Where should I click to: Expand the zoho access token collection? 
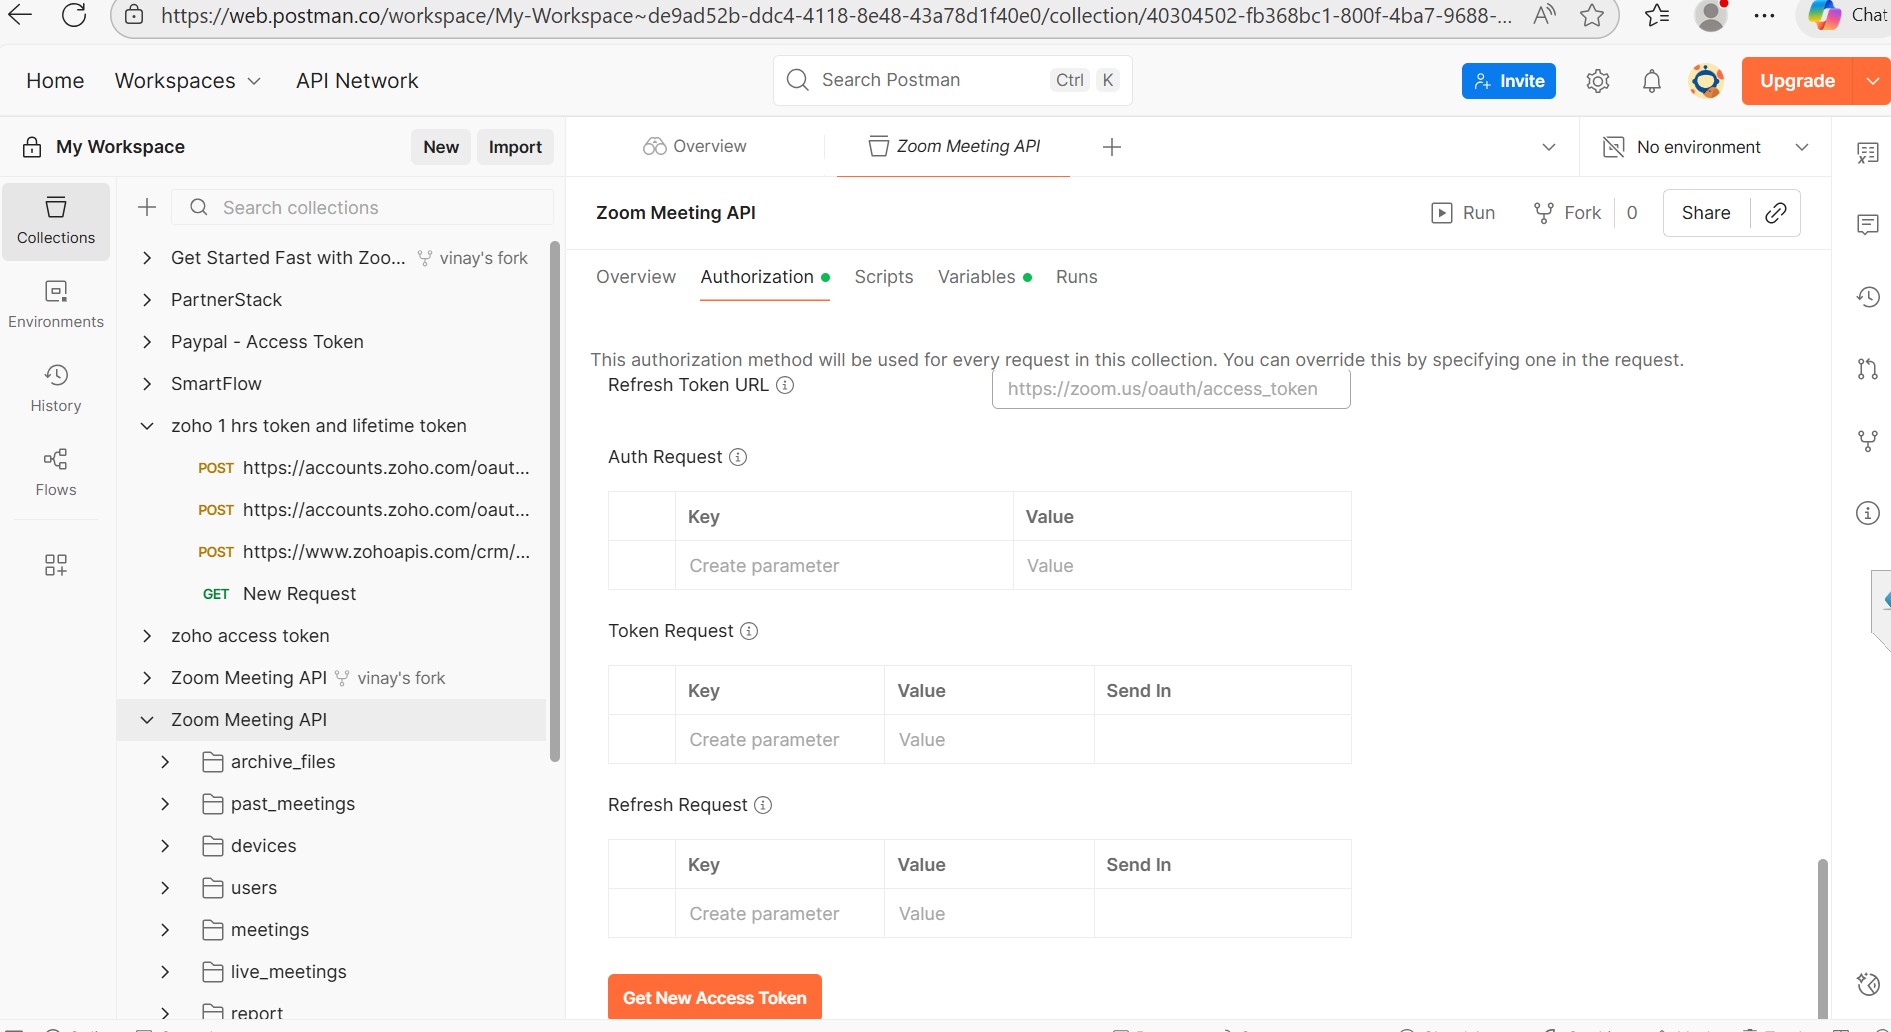pyautogui.click(x=147, y=636)
